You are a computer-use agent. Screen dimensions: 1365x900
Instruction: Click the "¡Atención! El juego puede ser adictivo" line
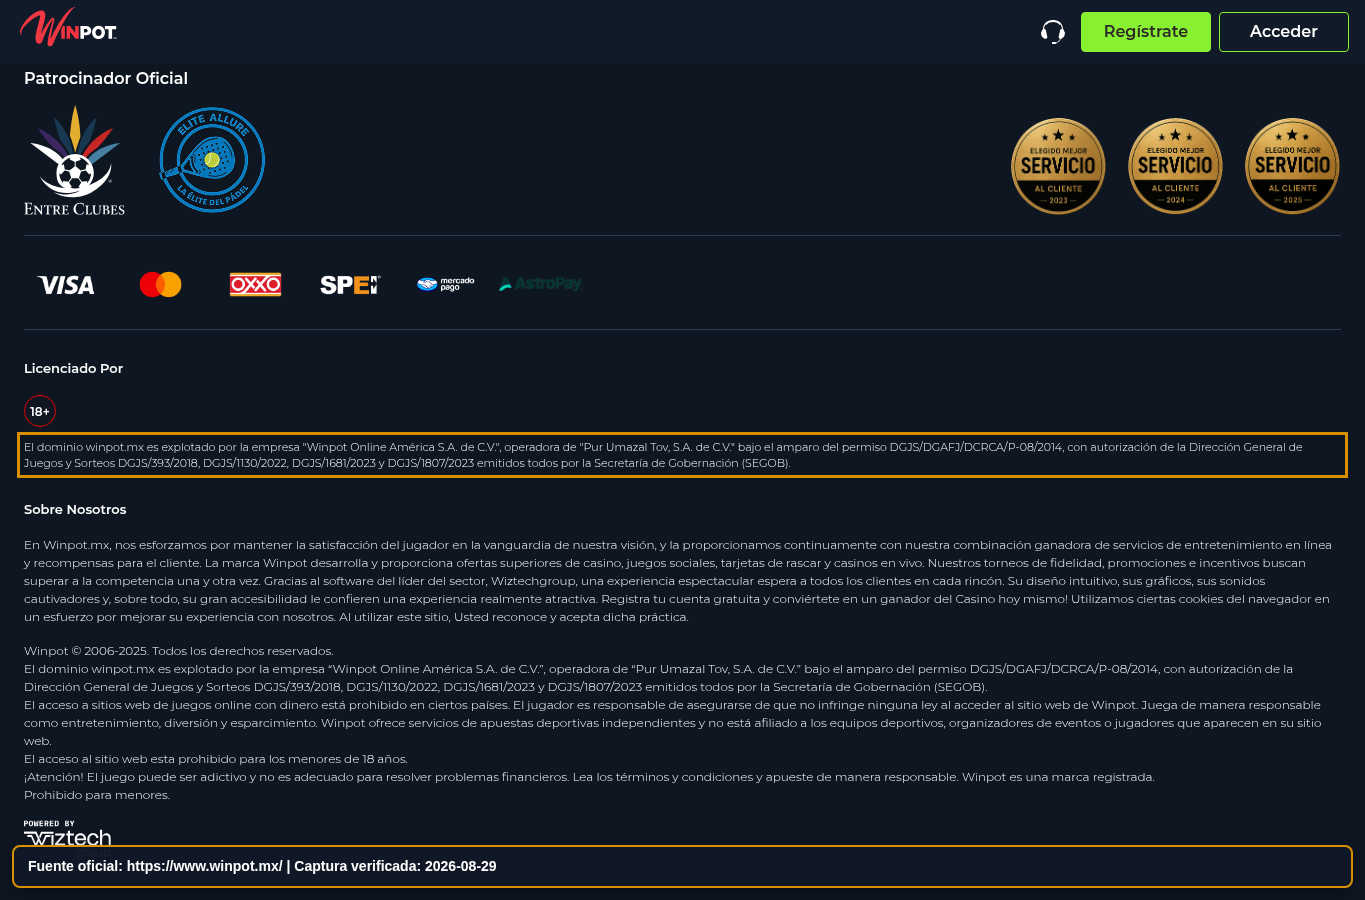coord(589,777)
